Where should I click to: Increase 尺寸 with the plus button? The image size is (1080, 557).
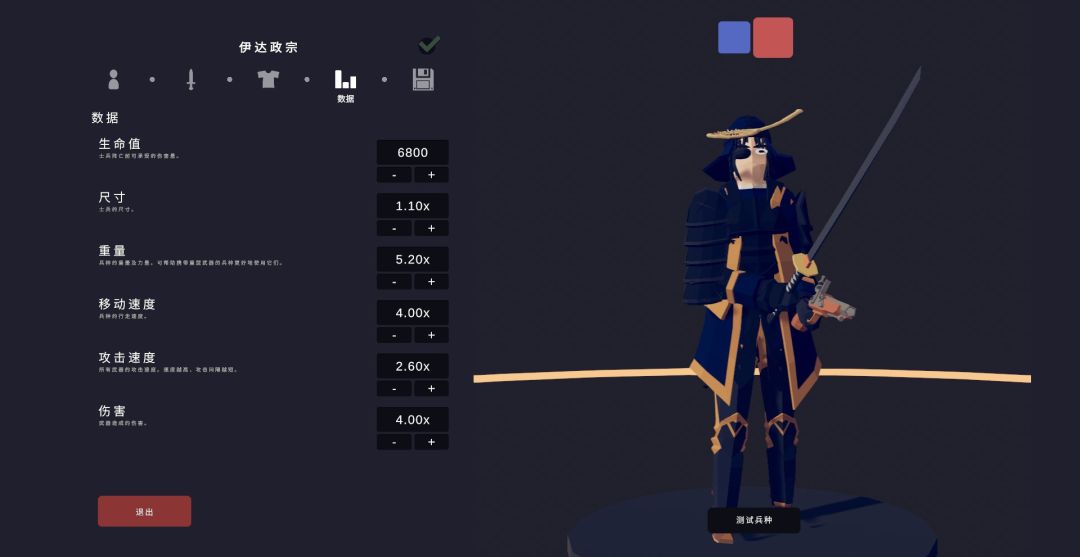(x=431, y=228)
